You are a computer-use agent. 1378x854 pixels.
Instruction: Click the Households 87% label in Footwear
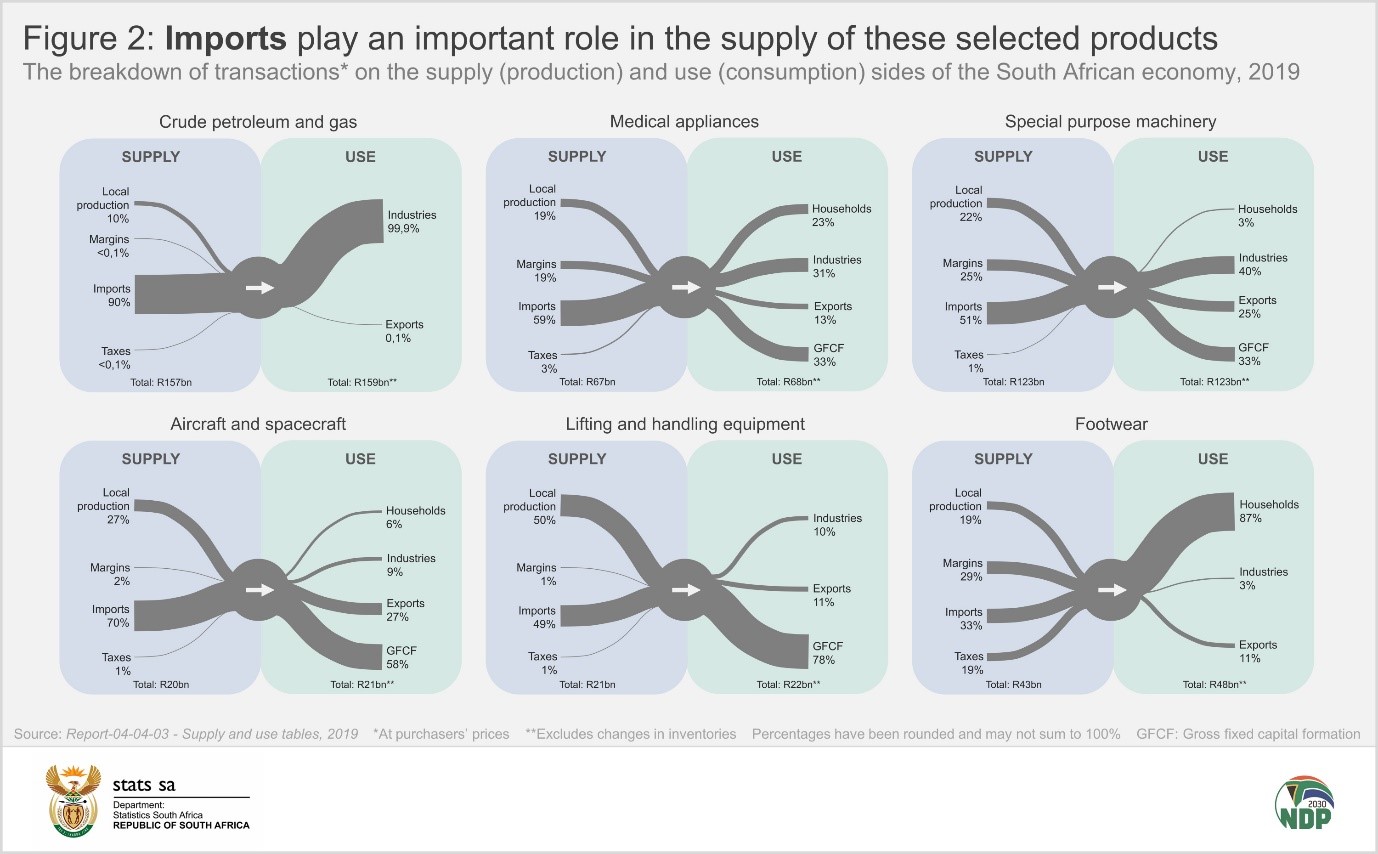coord(1269,511)
